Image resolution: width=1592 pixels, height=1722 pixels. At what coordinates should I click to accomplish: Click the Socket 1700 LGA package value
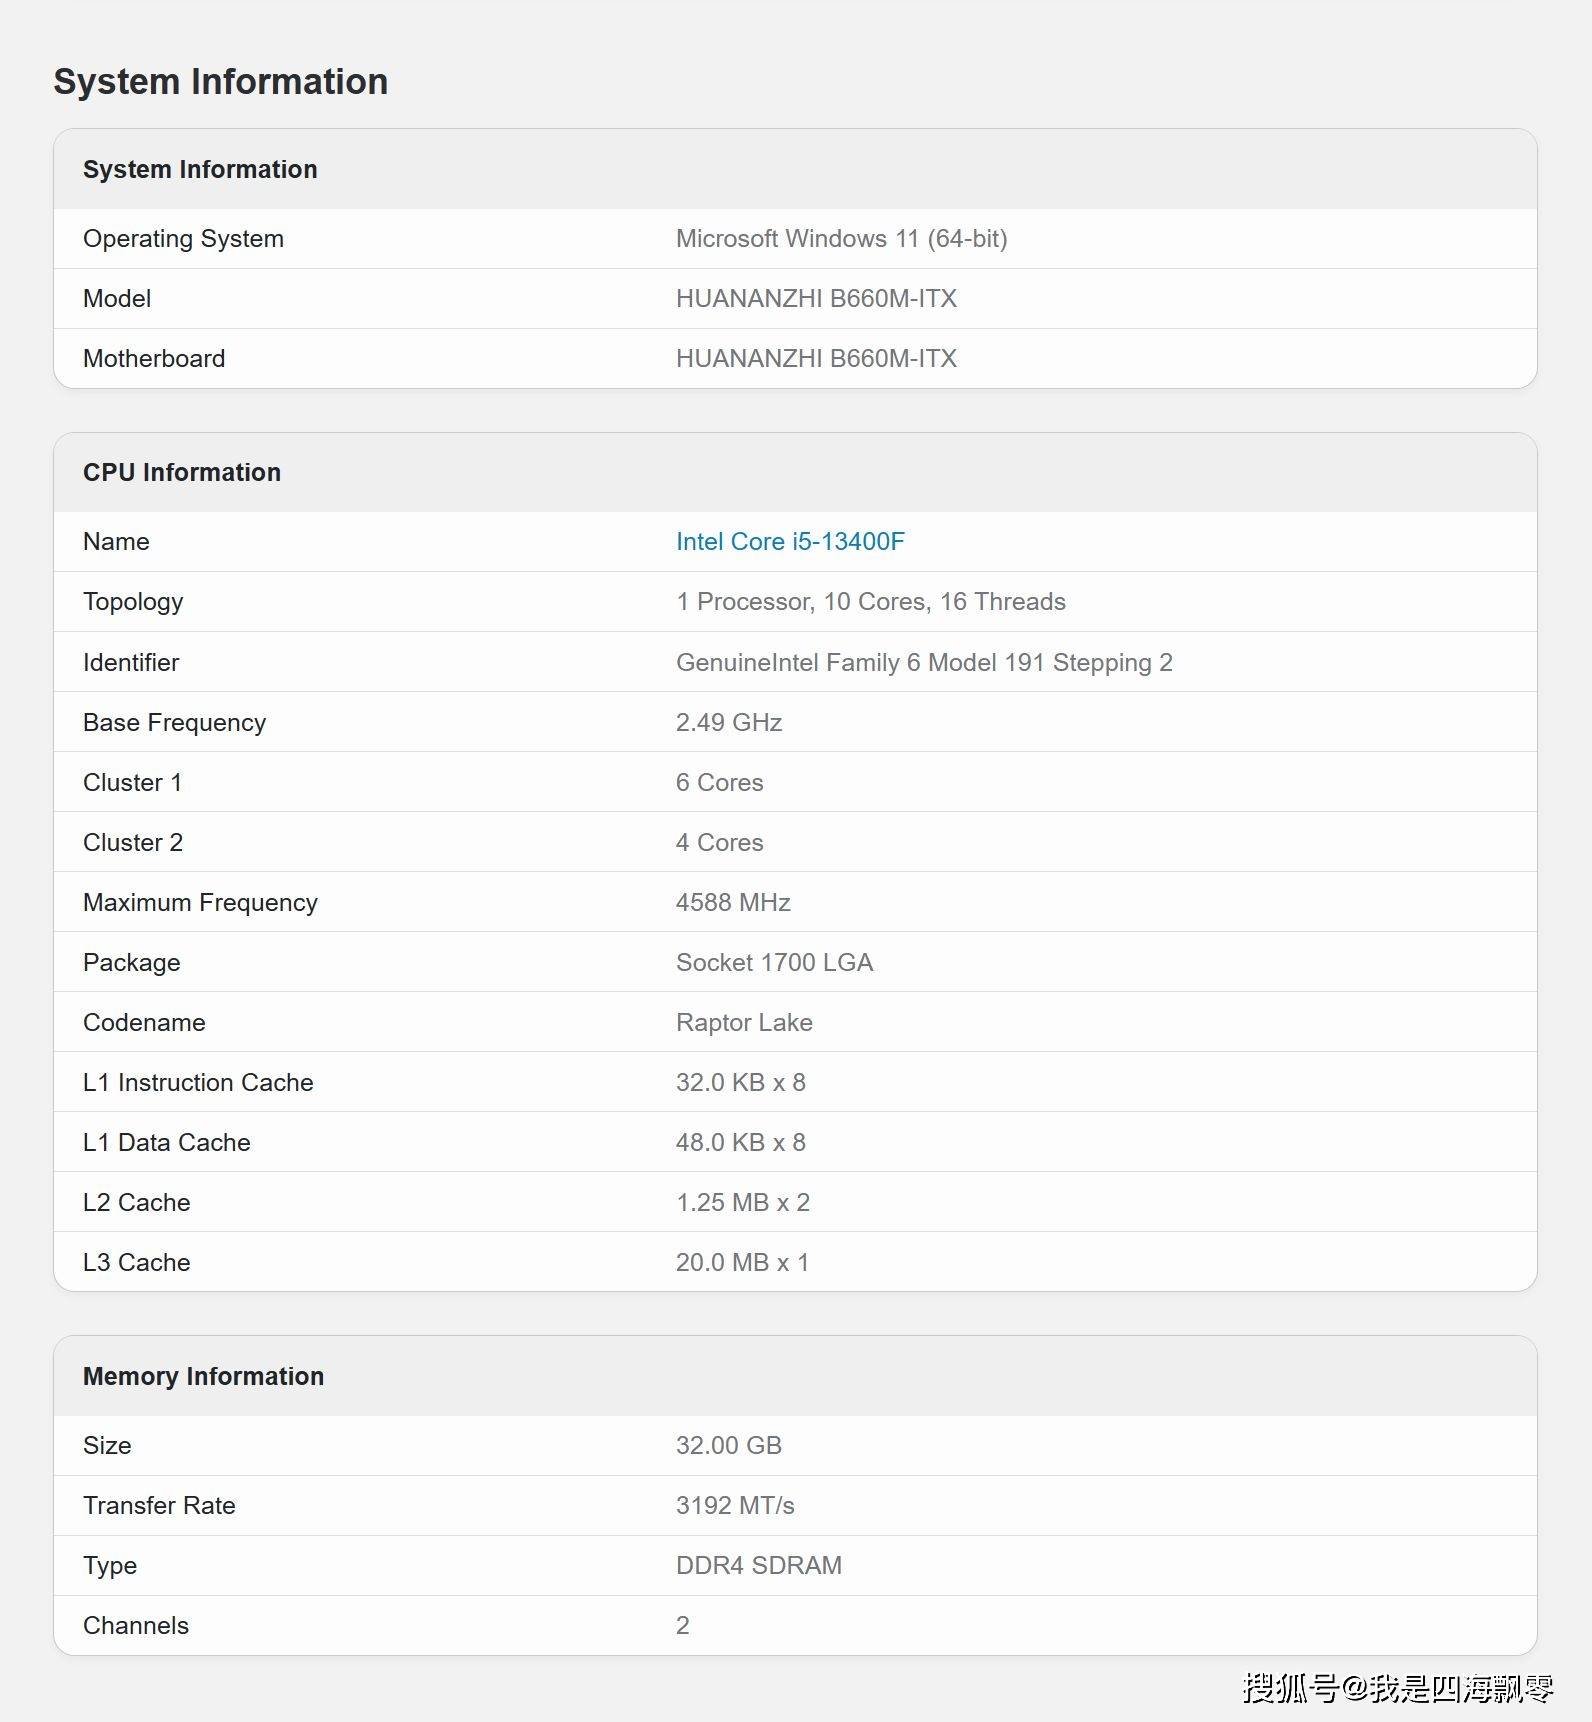(x=774, y=963)
